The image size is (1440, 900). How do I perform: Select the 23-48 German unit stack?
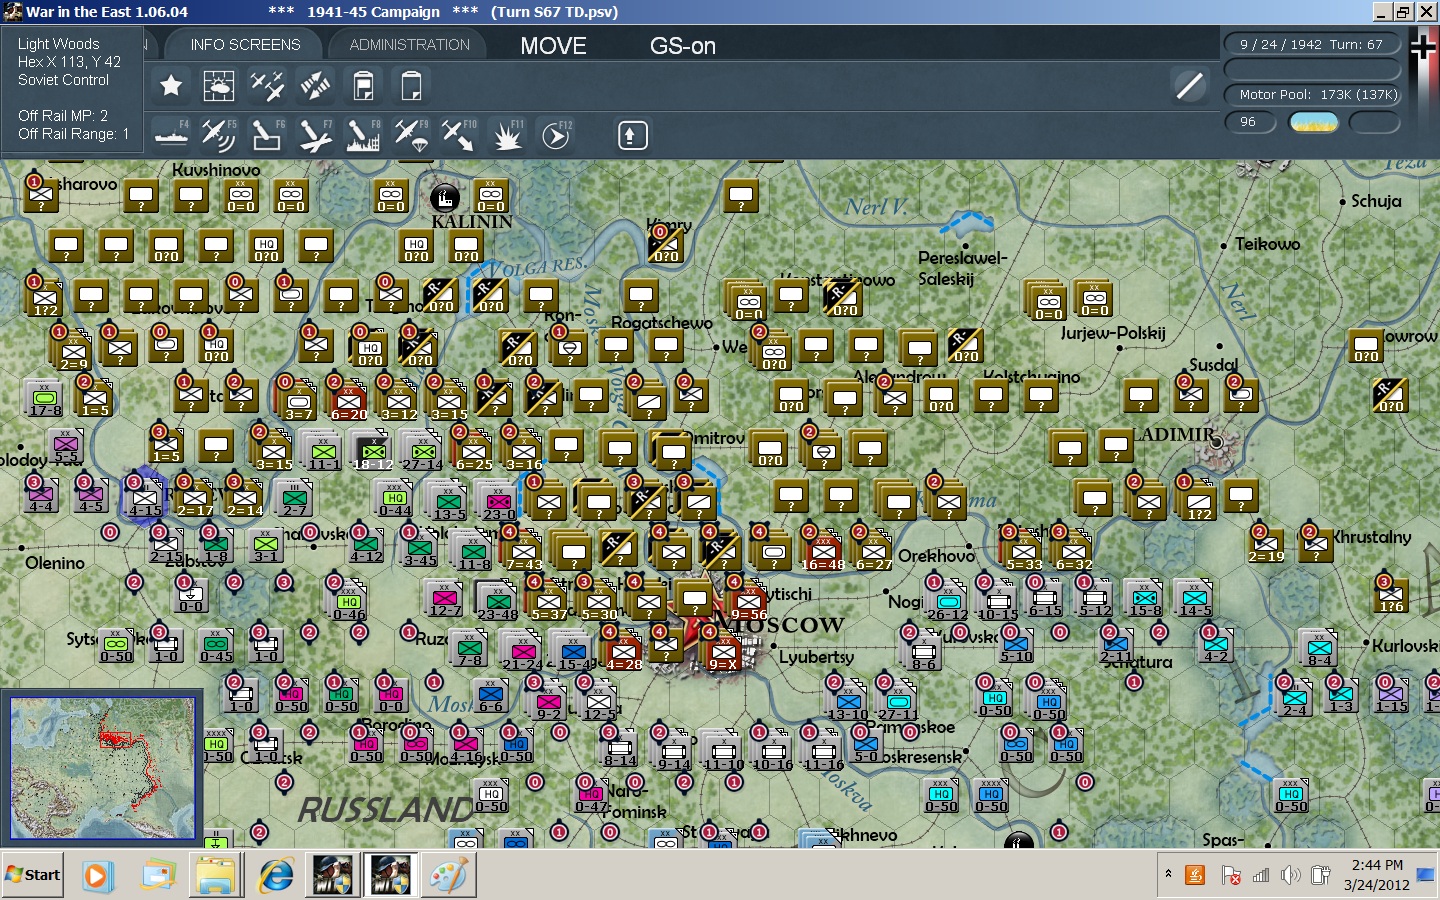pos(497,600)
